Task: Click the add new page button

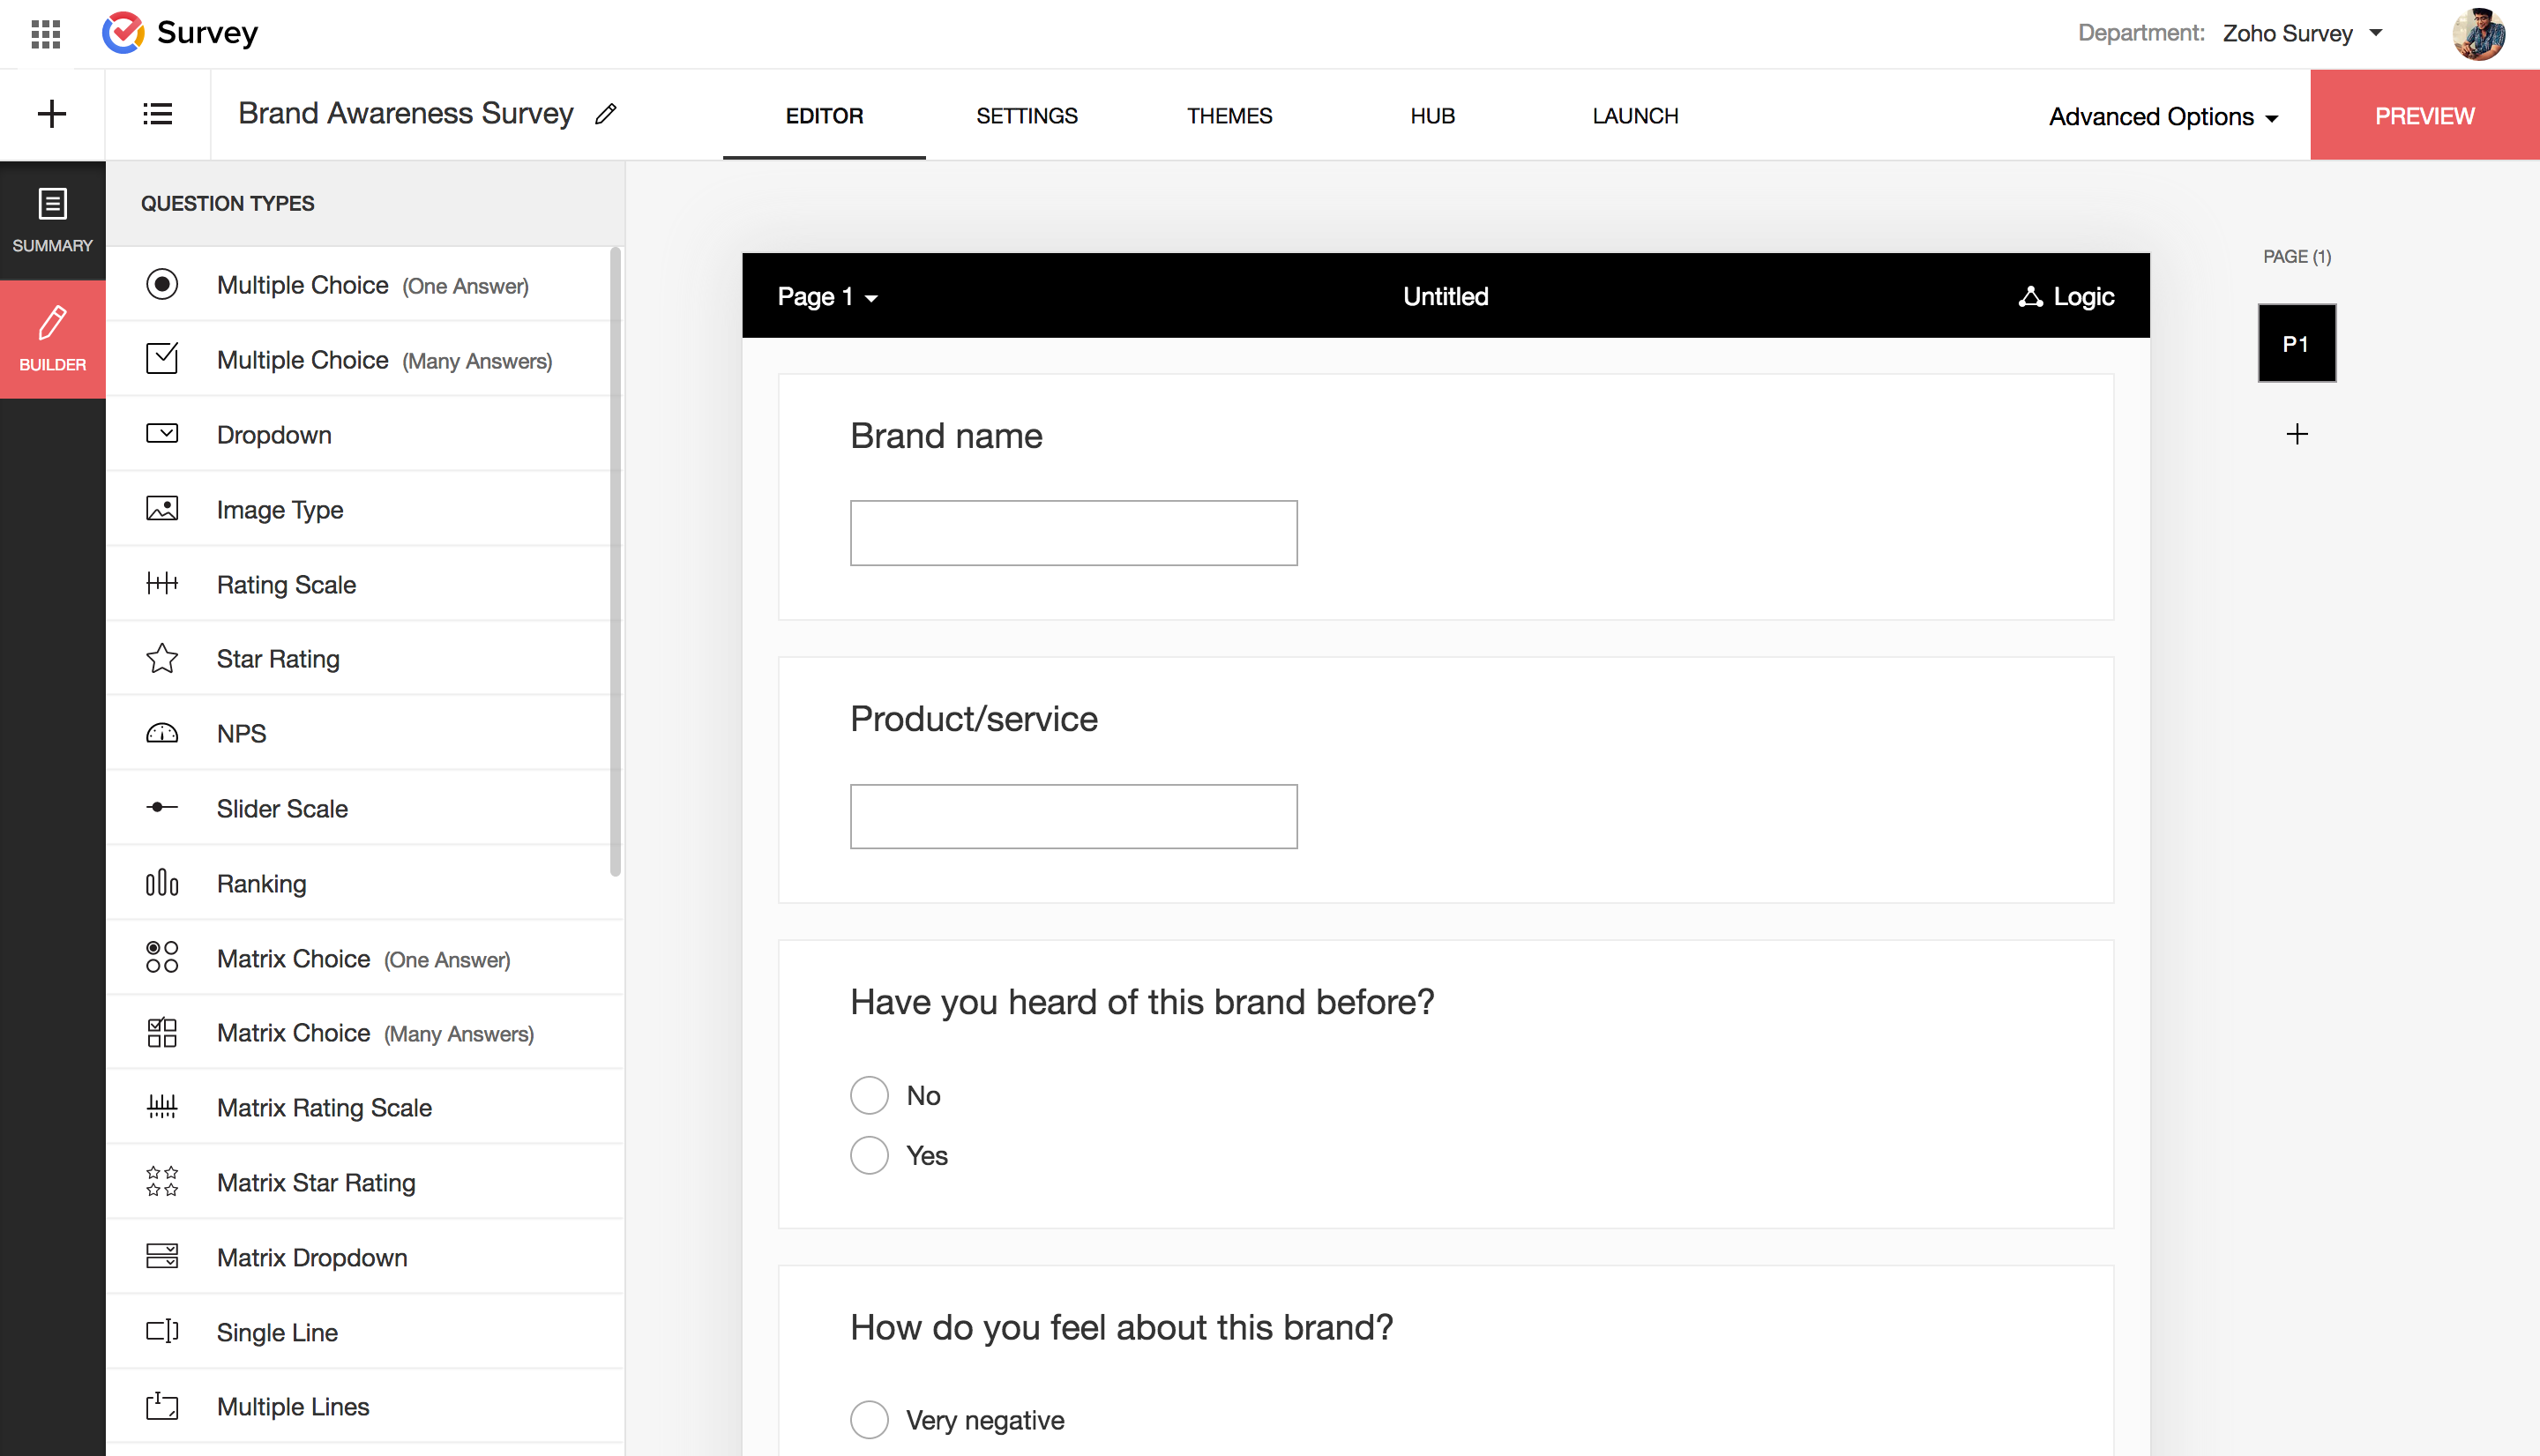Action: 2296,432
